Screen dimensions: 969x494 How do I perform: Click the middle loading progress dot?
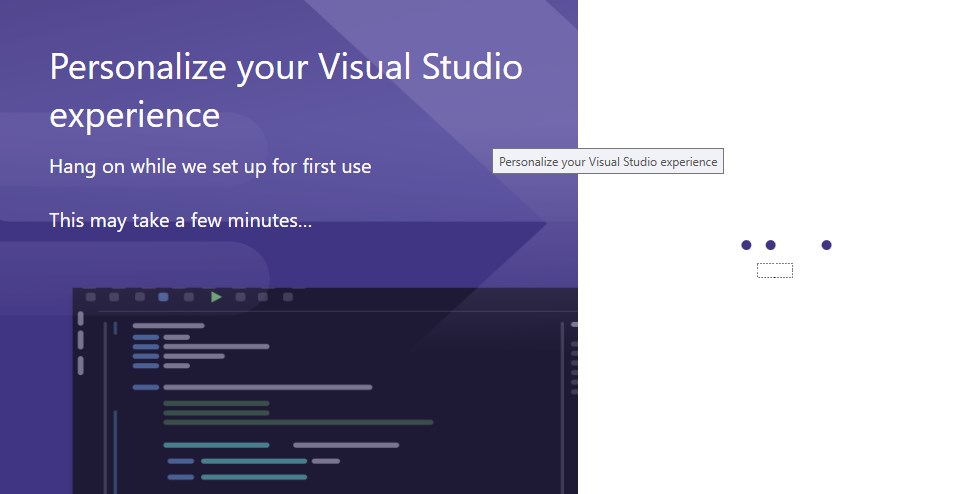(771, 245)
